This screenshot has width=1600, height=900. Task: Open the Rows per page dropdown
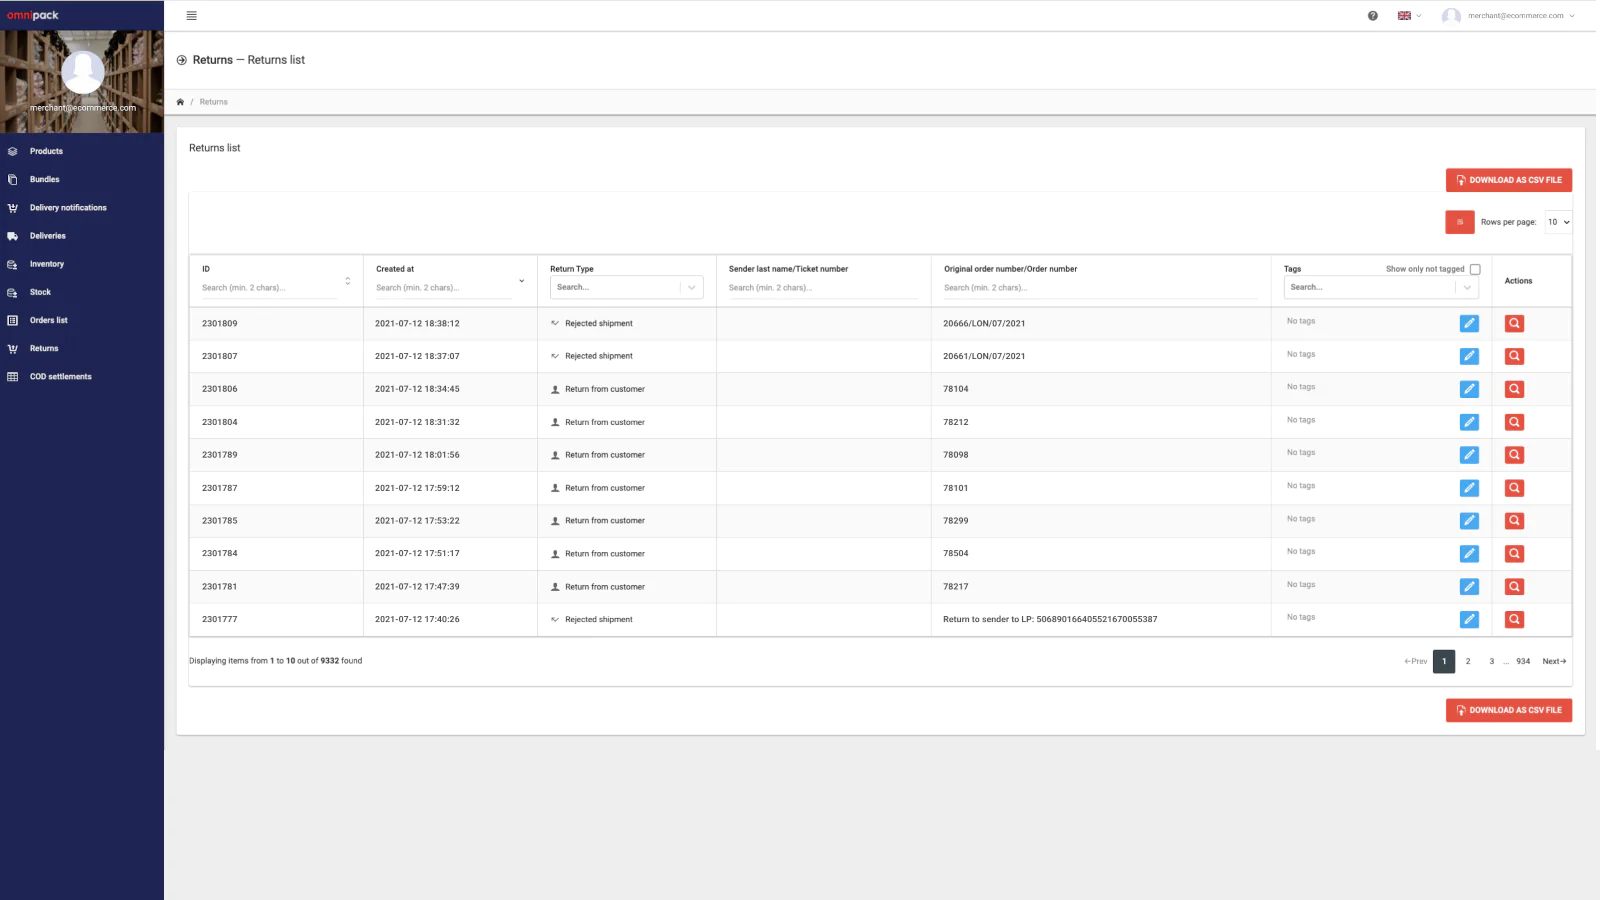pos(1558,222)
